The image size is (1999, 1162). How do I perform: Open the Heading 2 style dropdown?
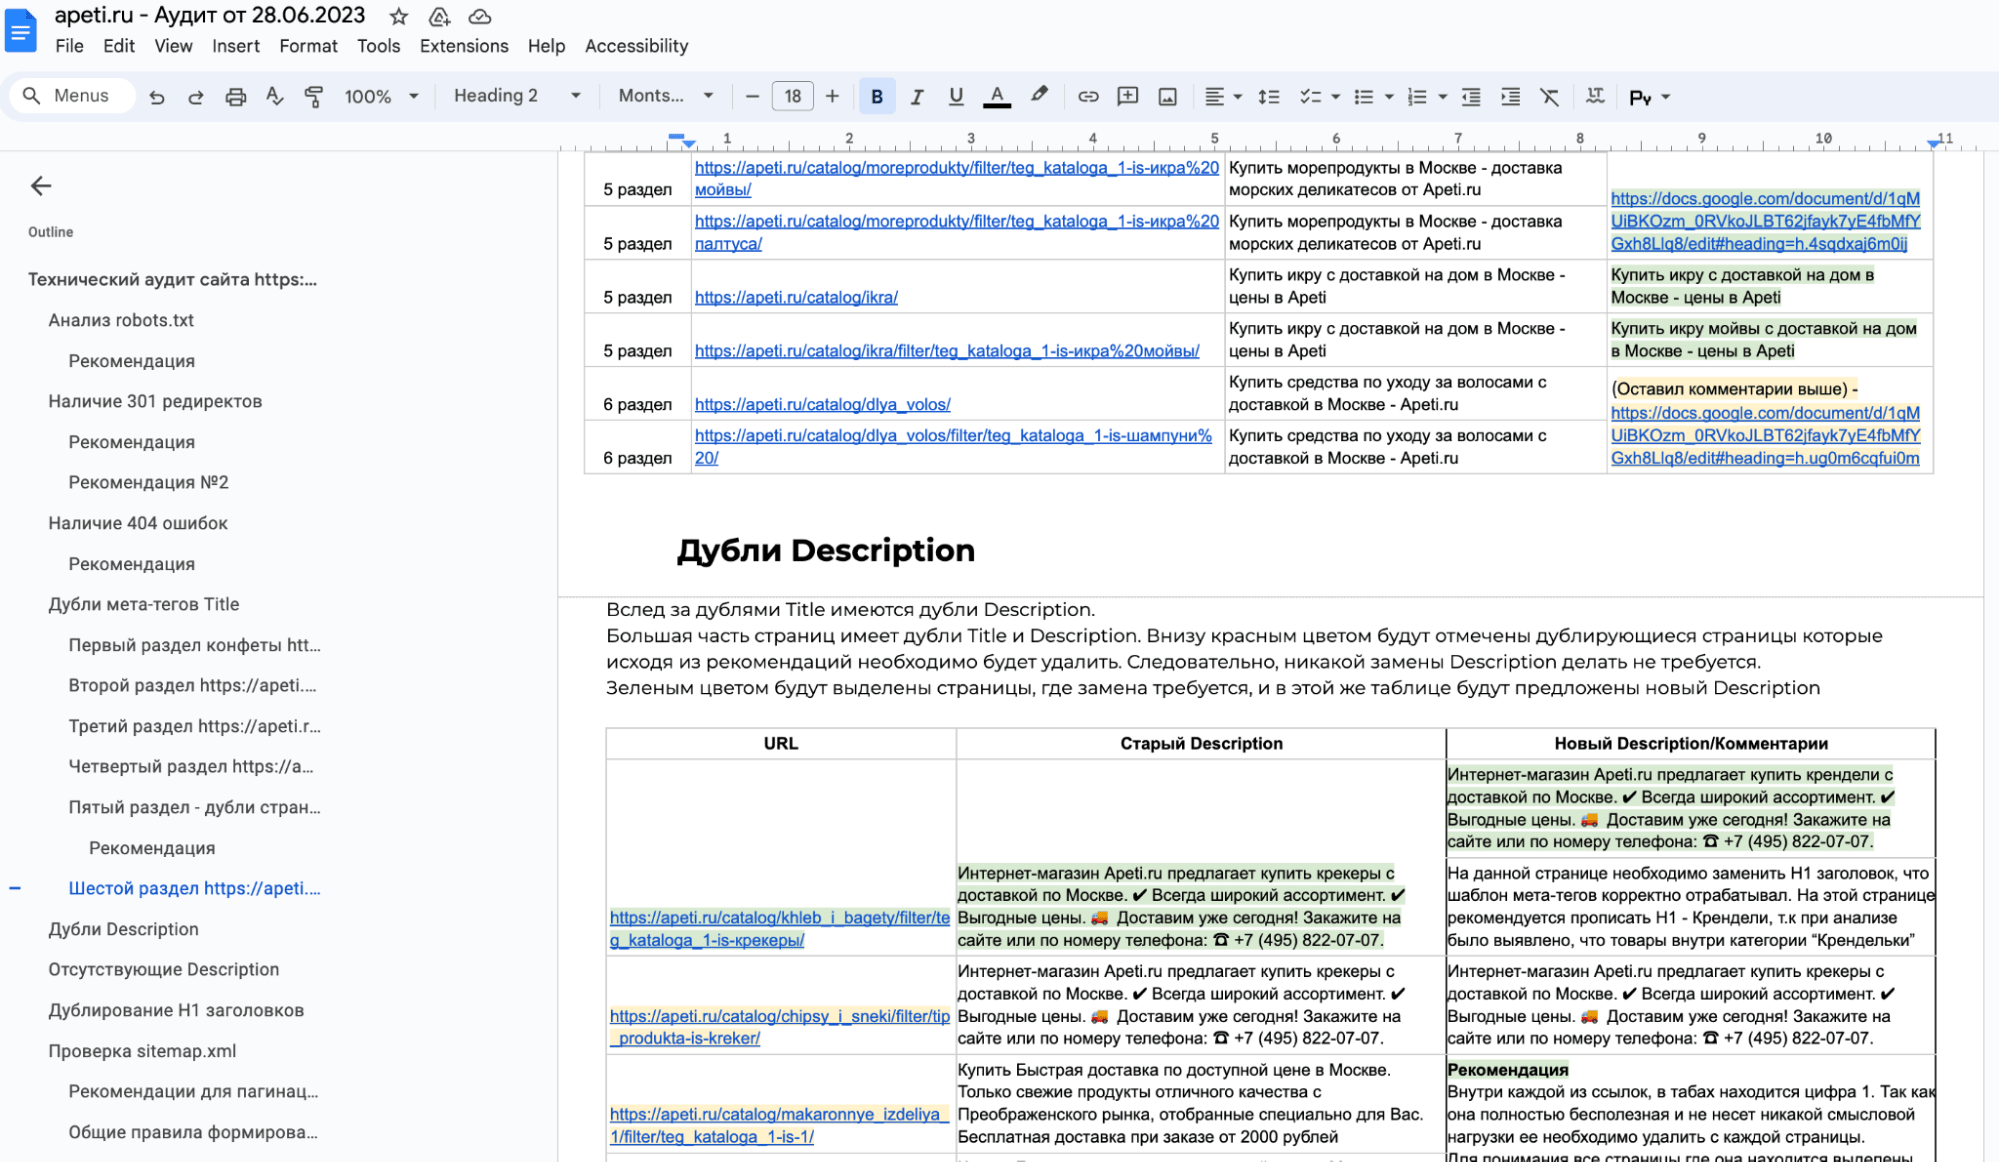(x=516, y=96)
